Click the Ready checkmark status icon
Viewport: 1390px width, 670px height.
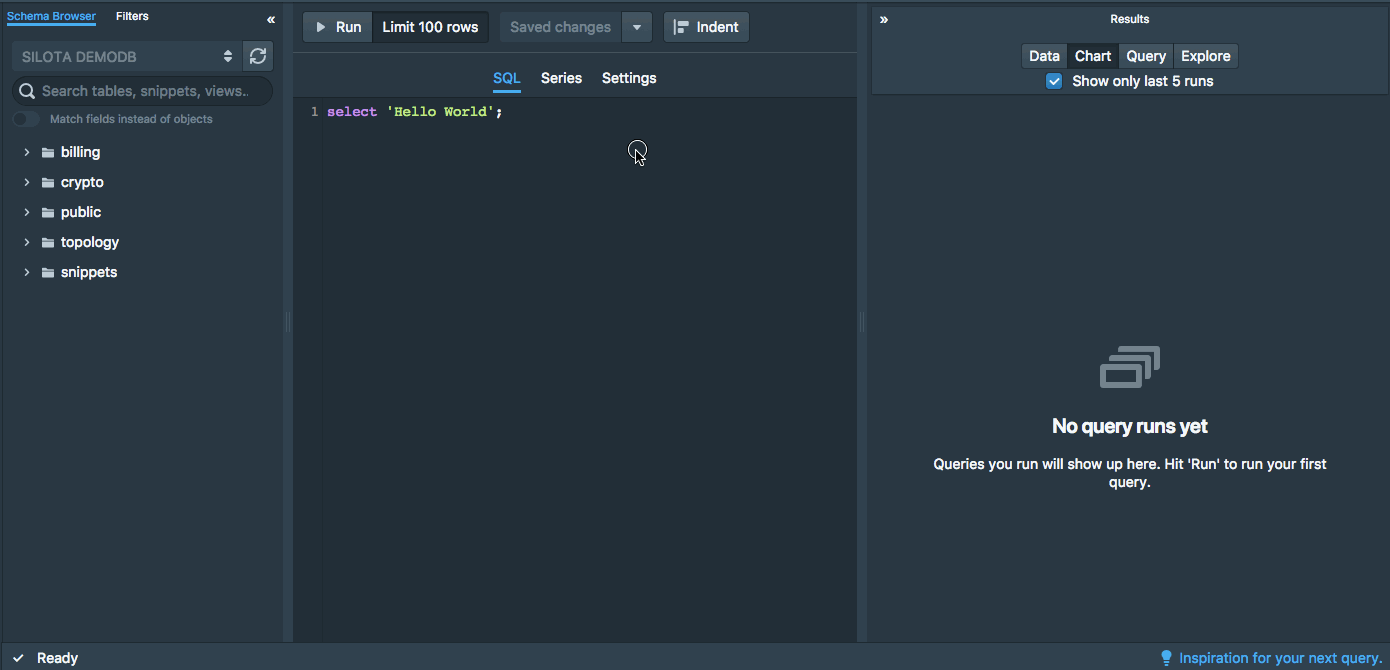point(18,658)
